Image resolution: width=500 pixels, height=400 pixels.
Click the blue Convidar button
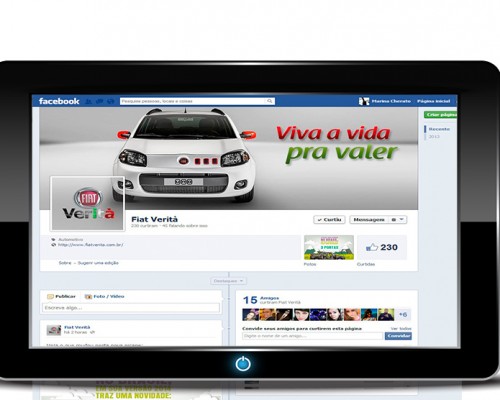[x=398, y=336]
